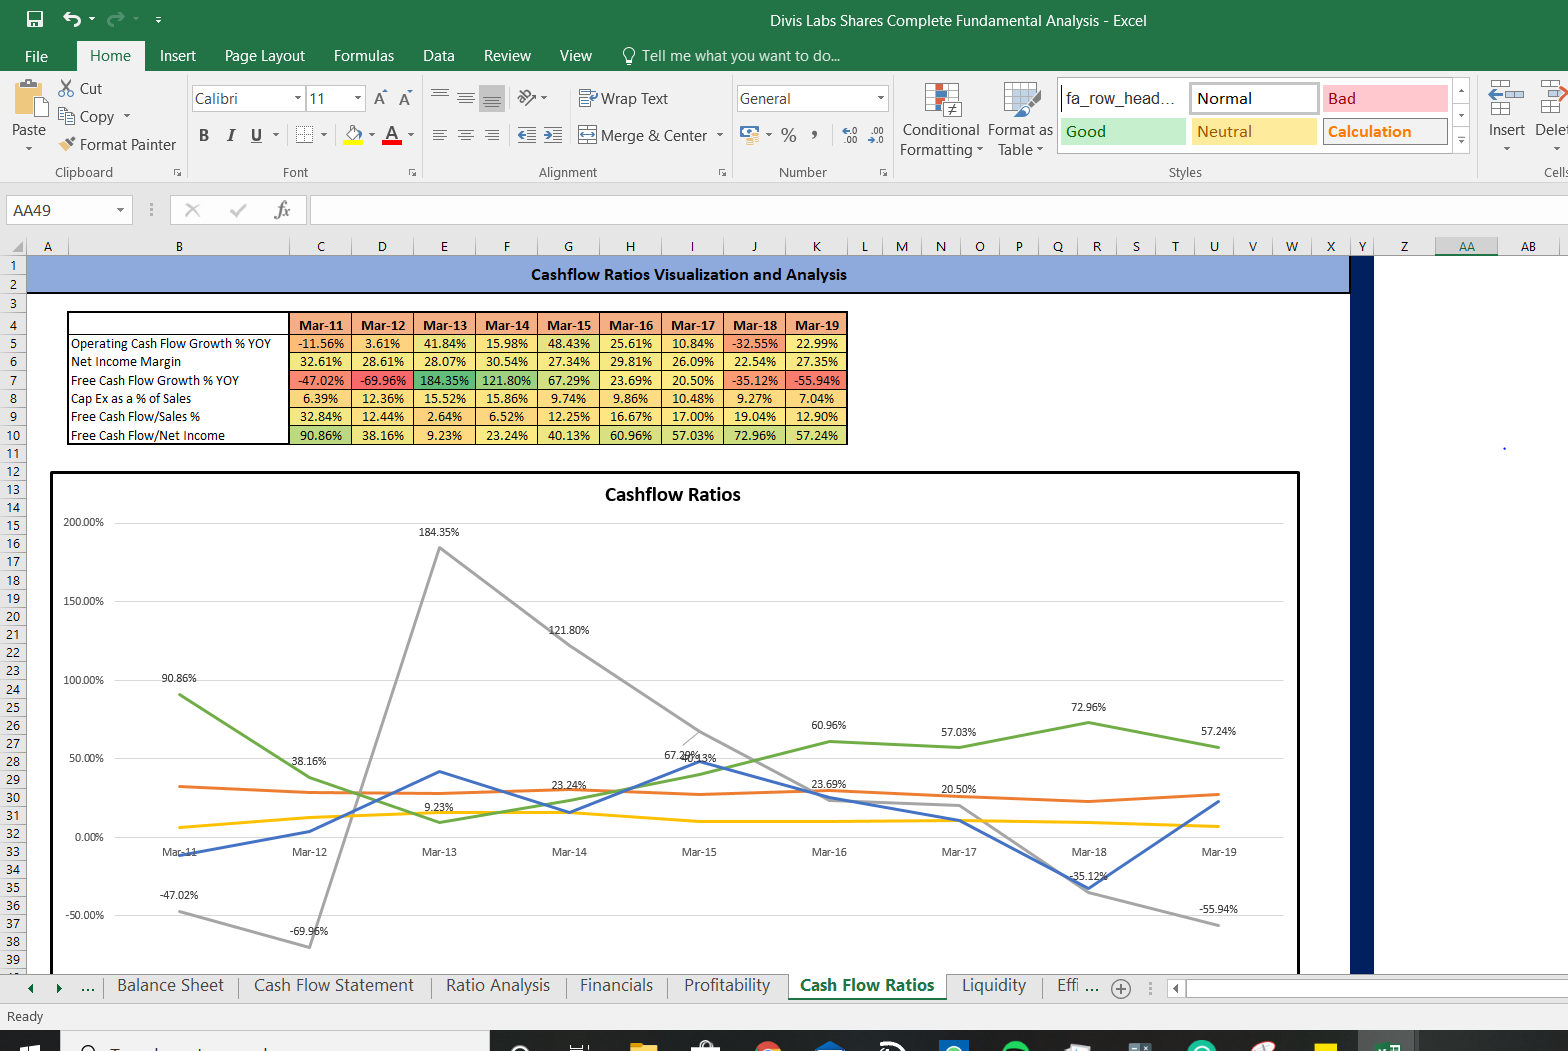
Task: Open the General number format dropdown
Action: [881, 98]
